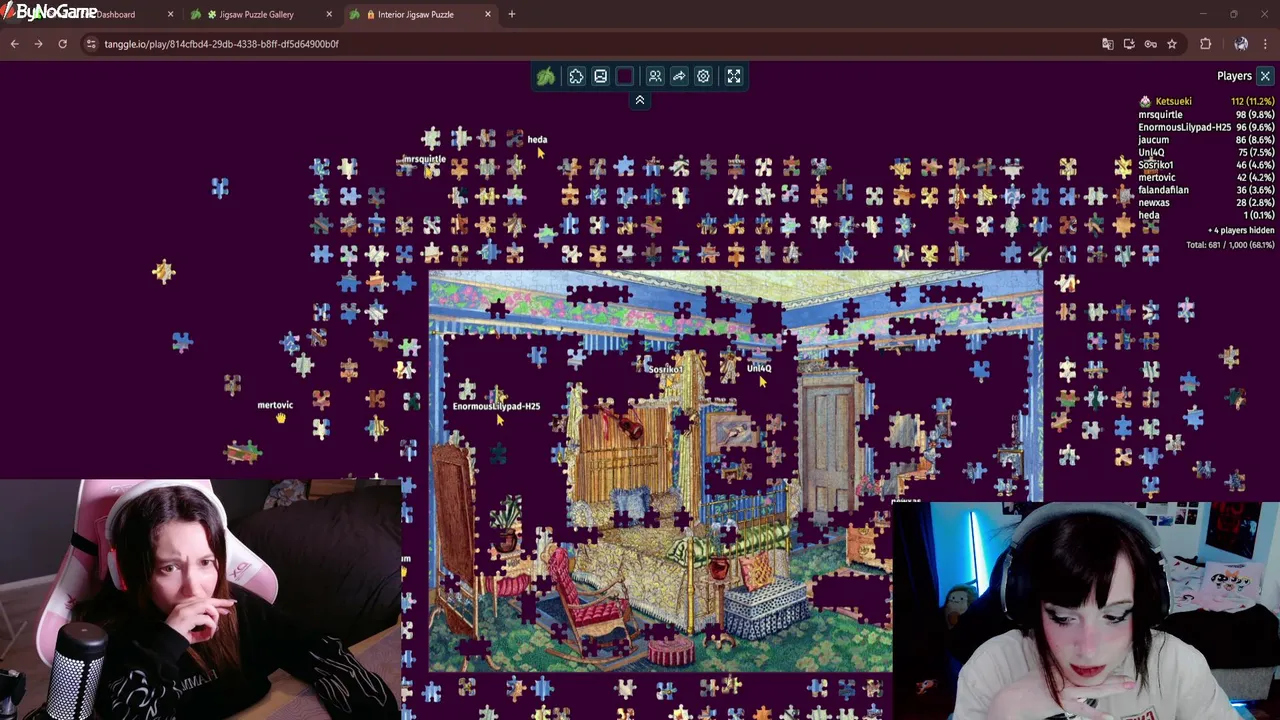Click the Total 681 / 1,000 progress text
The height and width of the screenshot is (720, 1280).
[1230, 245]
